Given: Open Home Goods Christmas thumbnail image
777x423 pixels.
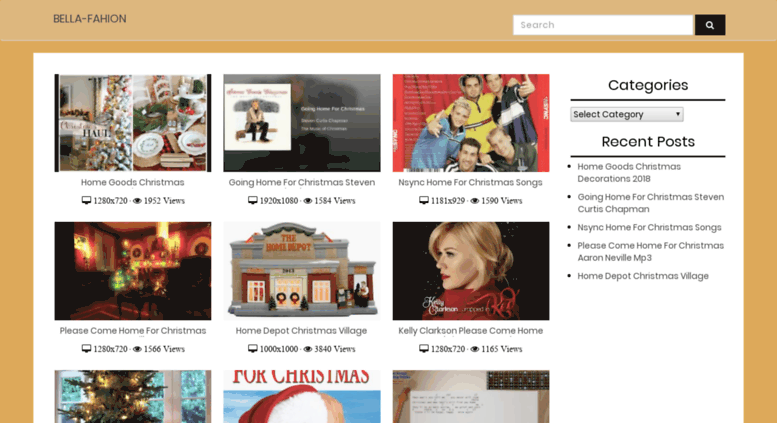Looking at the screenshot, I should (x=133, y=123).
